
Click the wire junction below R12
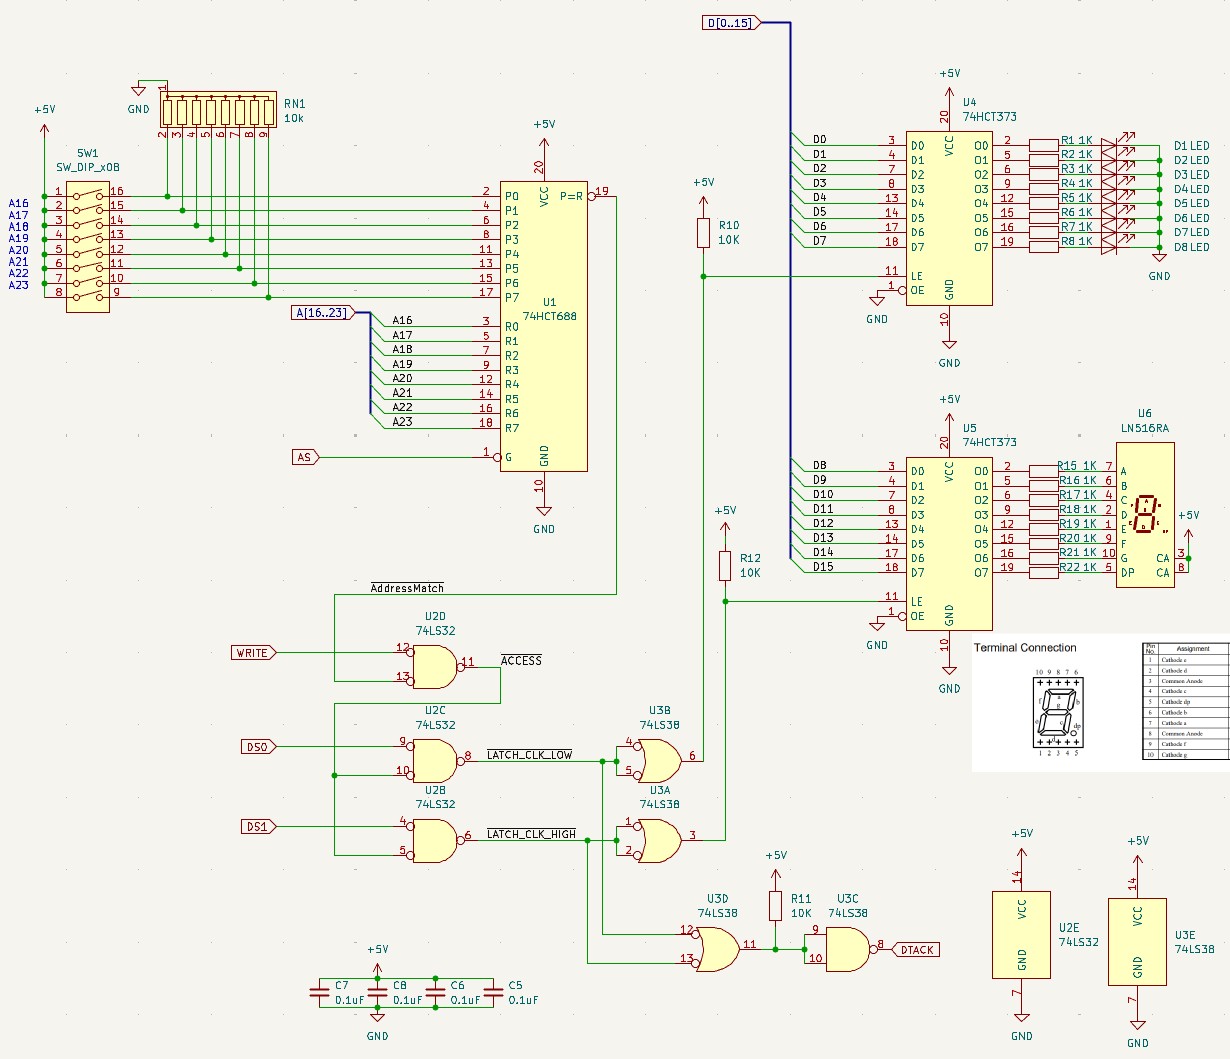[724, 602]
